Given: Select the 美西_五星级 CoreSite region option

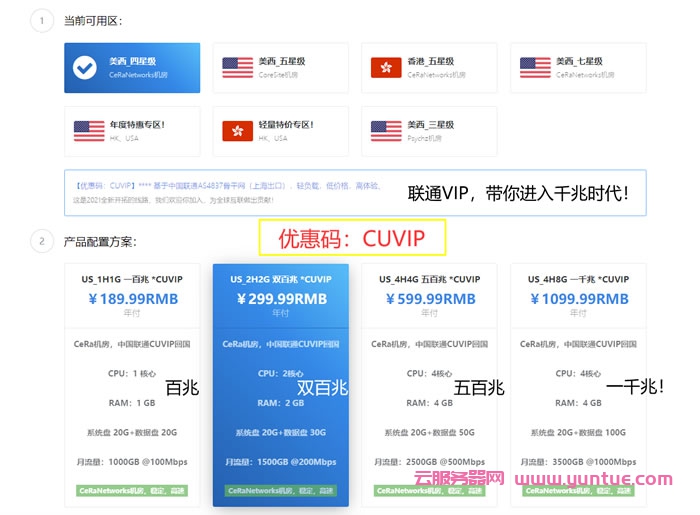Looking at the screenshot, I should pyautogui.click(x=285, y=68).
